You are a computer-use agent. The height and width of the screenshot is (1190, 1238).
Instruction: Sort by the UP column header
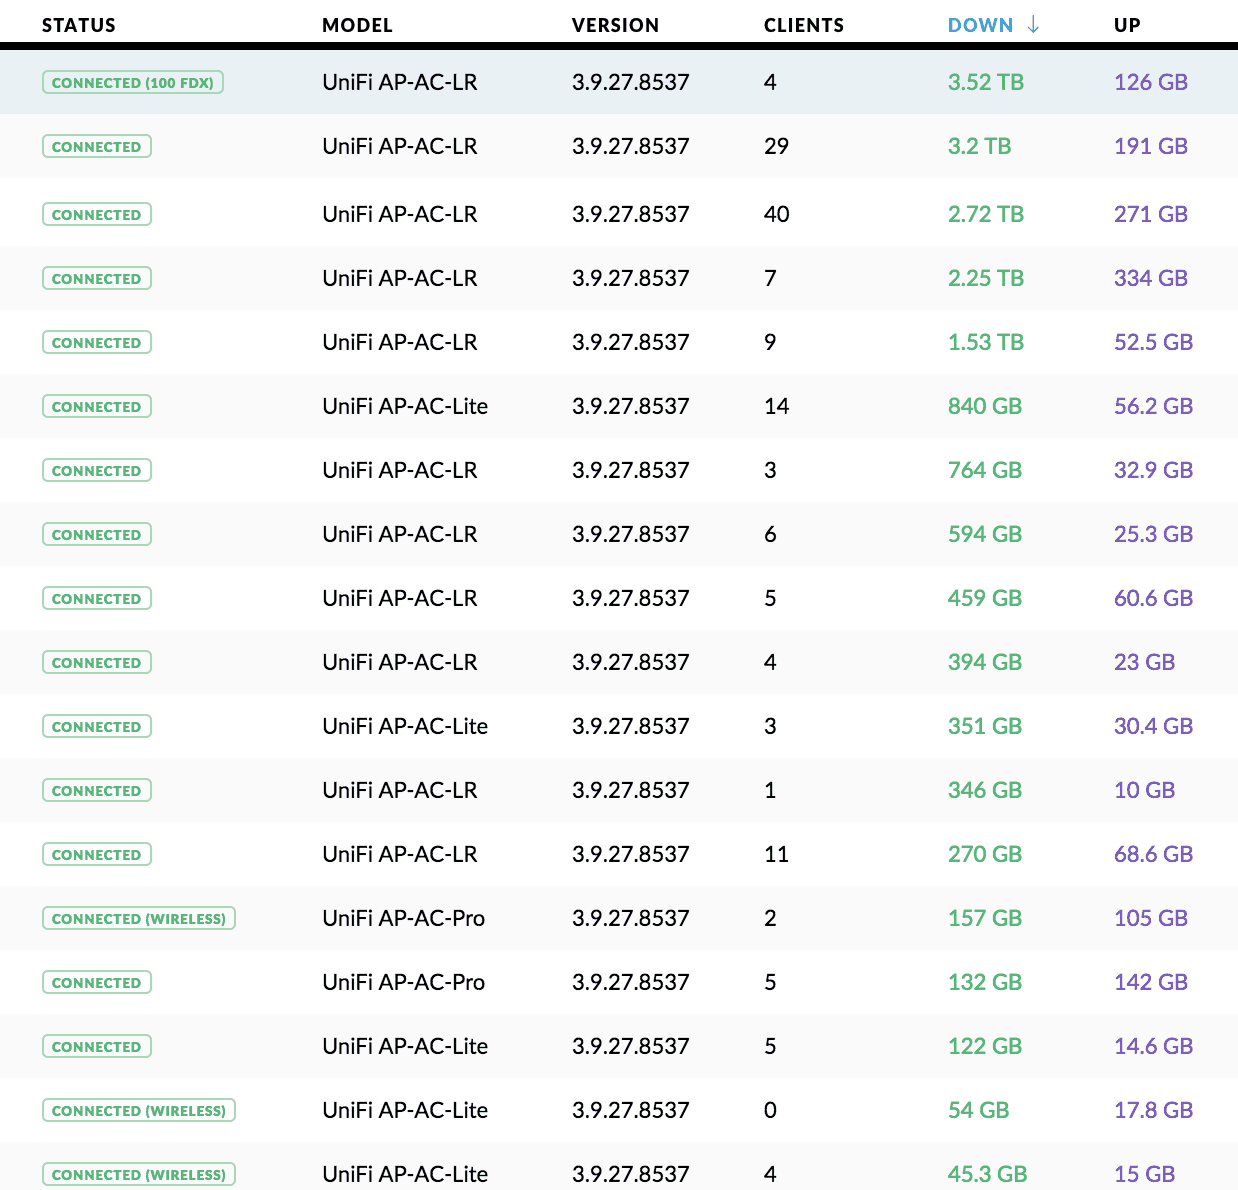(x=1127, y=25)
